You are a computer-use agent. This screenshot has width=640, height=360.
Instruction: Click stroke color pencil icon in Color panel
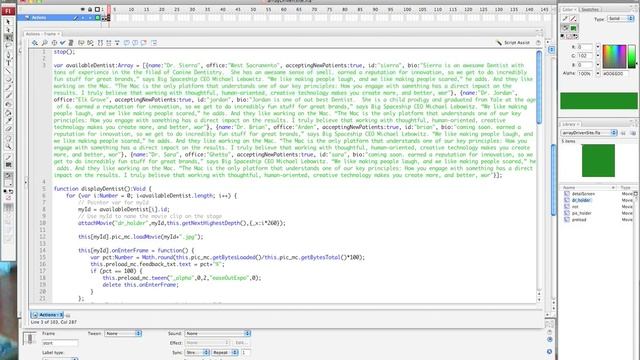coord(565,18)
